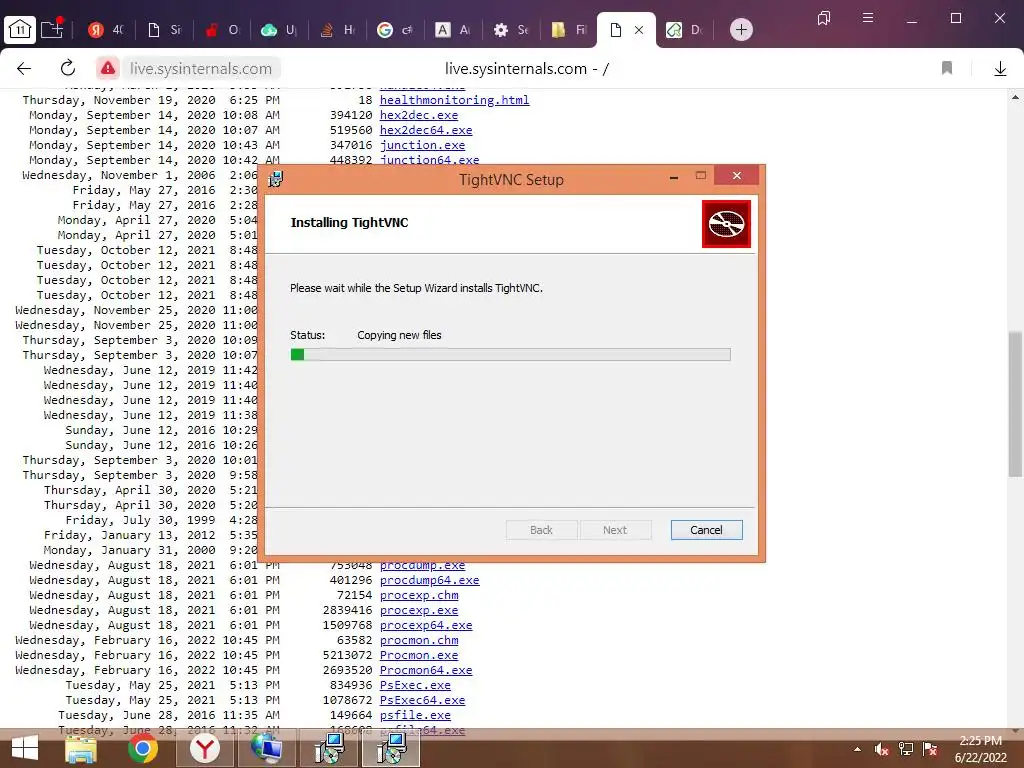Open hex2dec.exe link
This screenshot has height=768, width=1024.
click(x=419, y=115)
